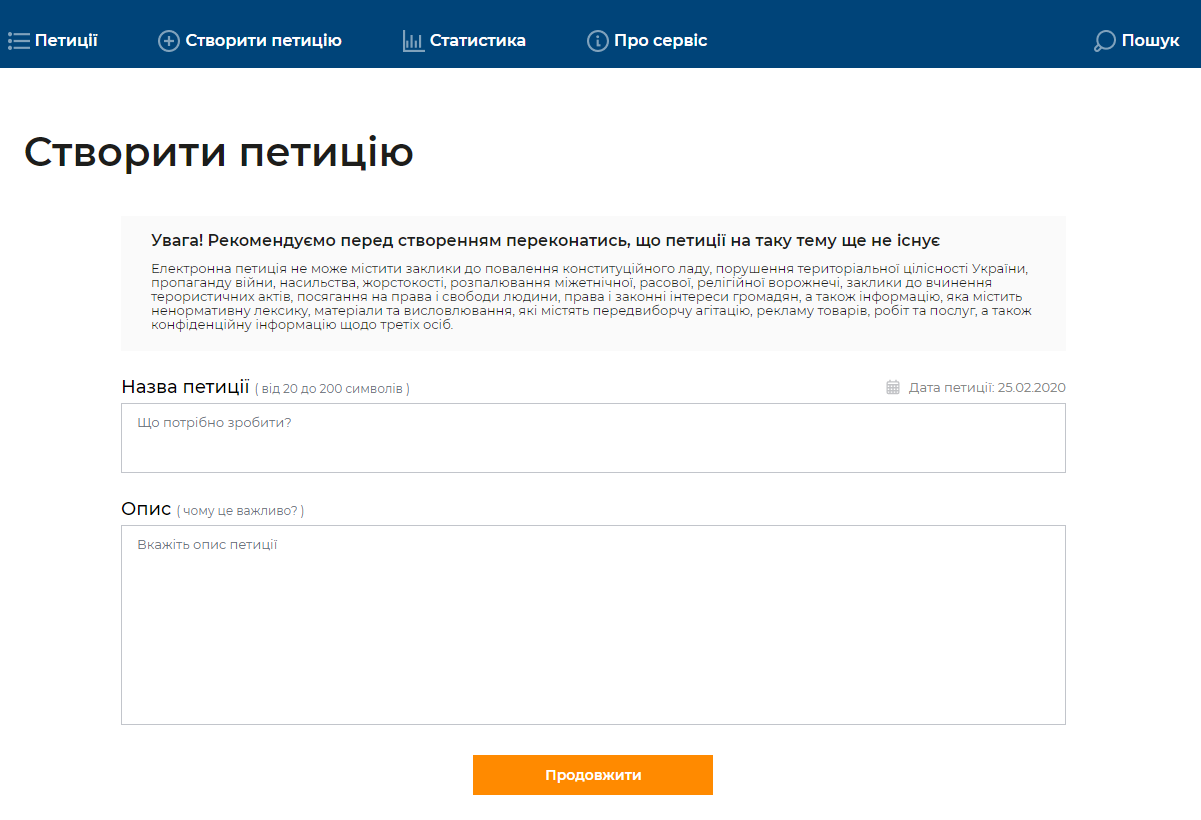1201x820 pixels.
Task: Click the magnifying glass search icon
Action: point(1104,41)
